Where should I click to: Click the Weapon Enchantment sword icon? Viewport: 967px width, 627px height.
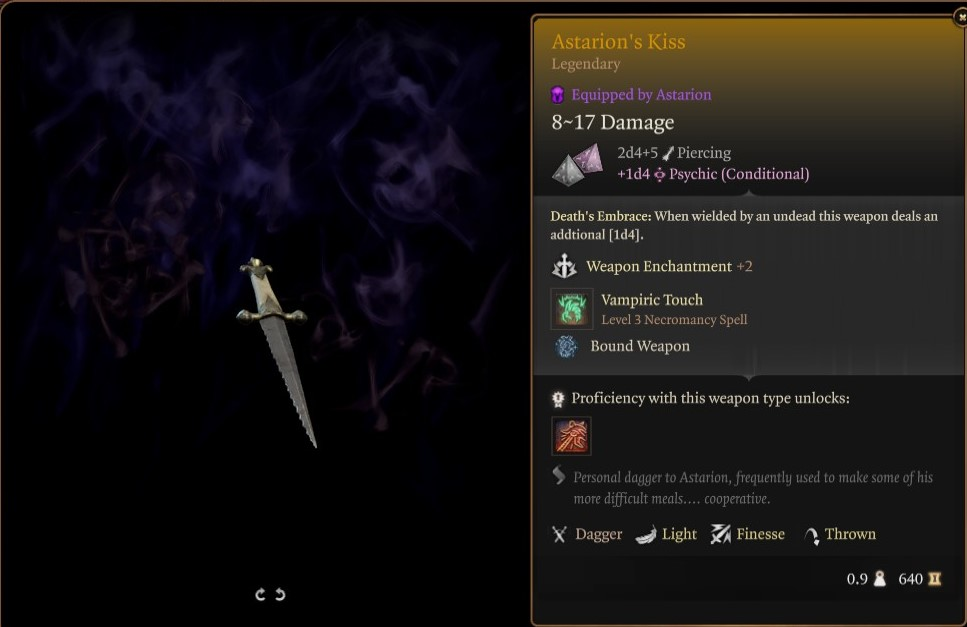[564, 266]
